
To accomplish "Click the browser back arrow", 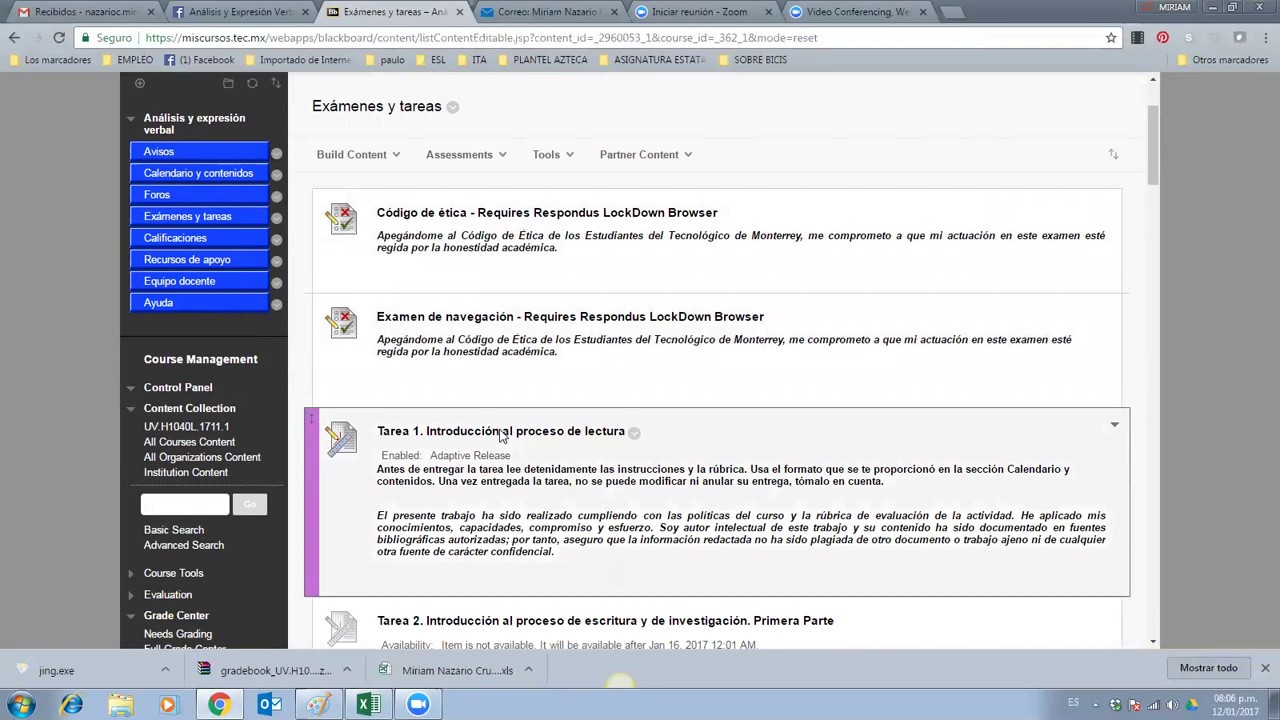I will coord(14,38).
